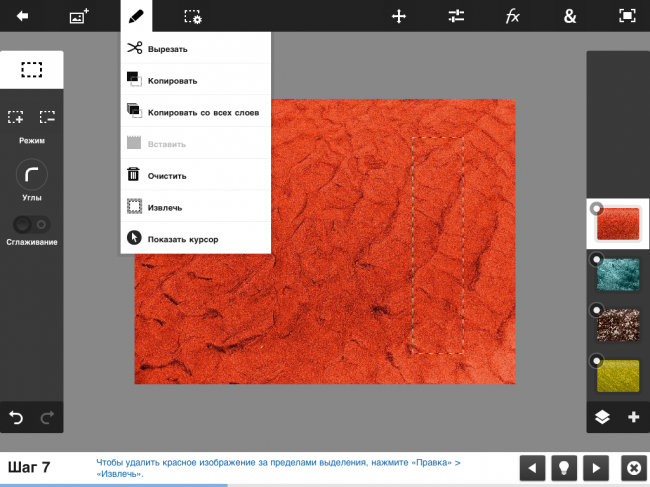Screen dimensions: 650x487
Task: Select the brown texture layer thumbnail
Action: click(x=618, y=324)
